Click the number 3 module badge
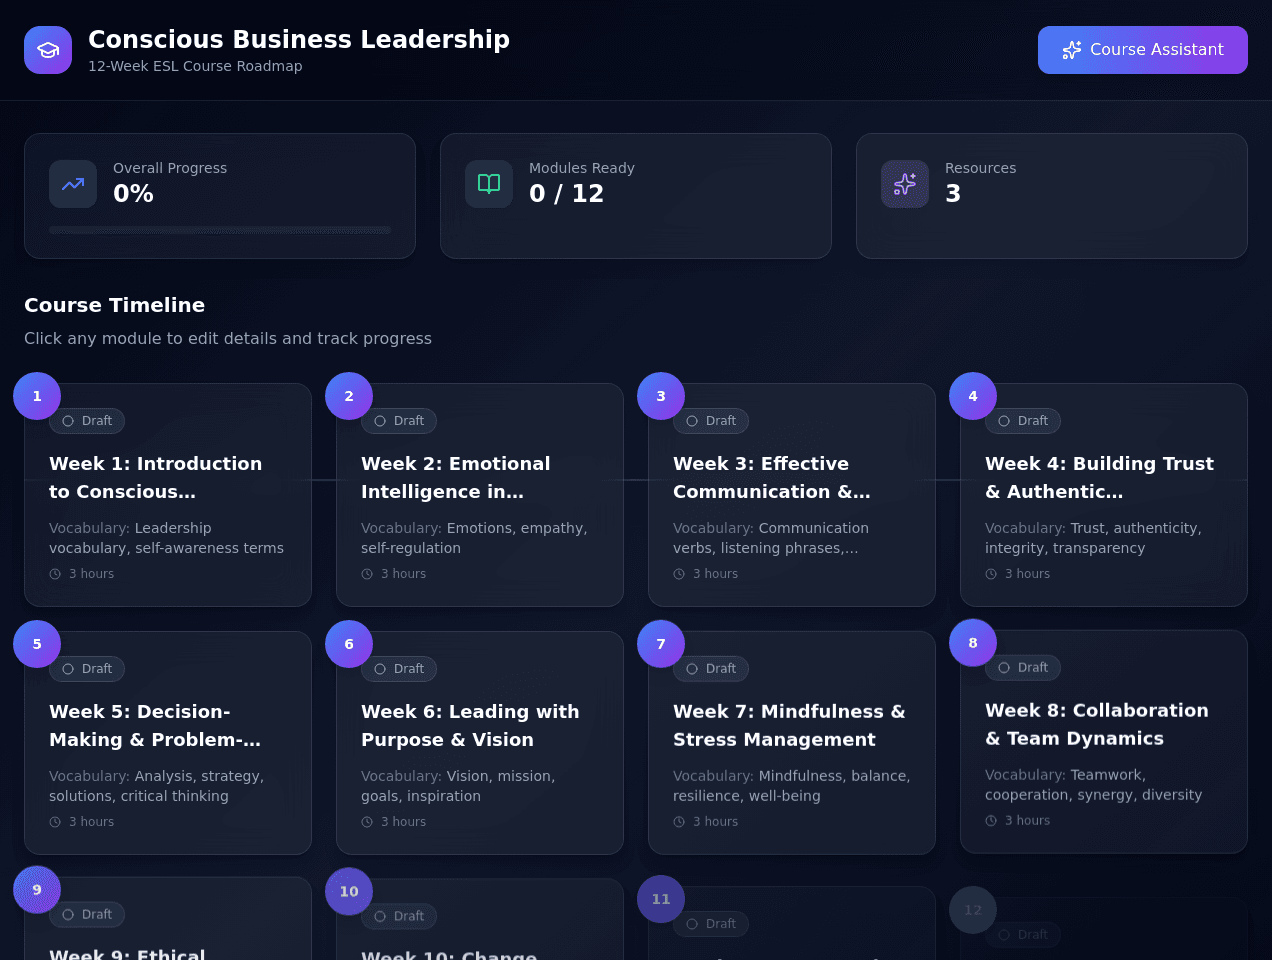 pos(661,396)
